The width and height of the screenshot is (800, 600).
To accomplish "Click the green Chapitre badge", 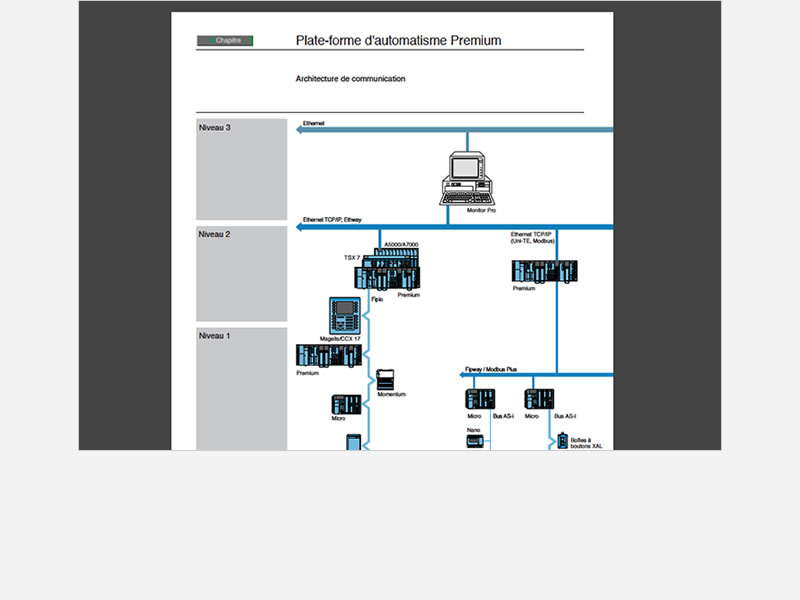I will tap(225, 40).
